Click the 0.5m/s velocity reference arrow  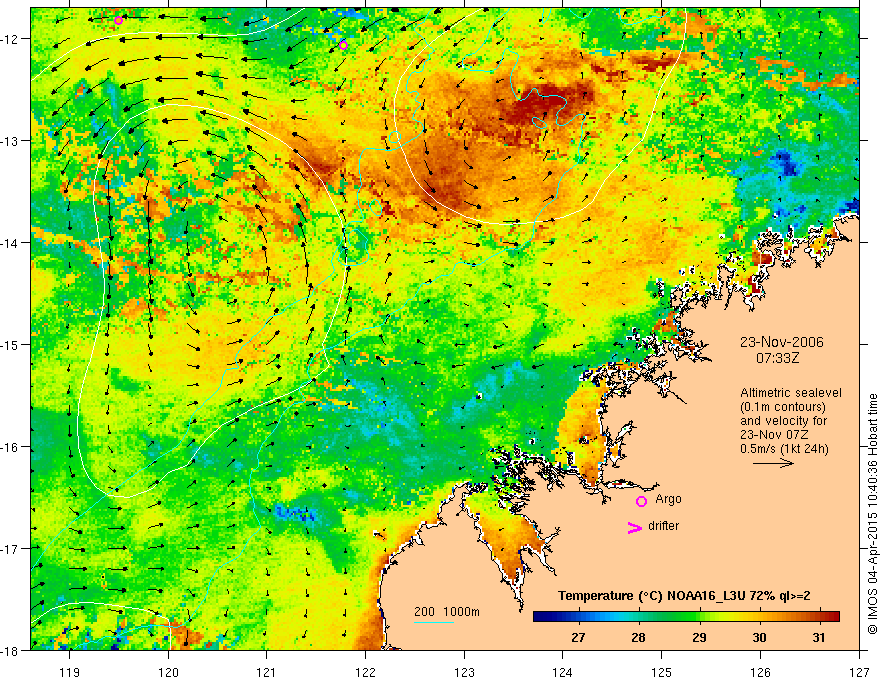pyautogui.click(x=773, y=463)
